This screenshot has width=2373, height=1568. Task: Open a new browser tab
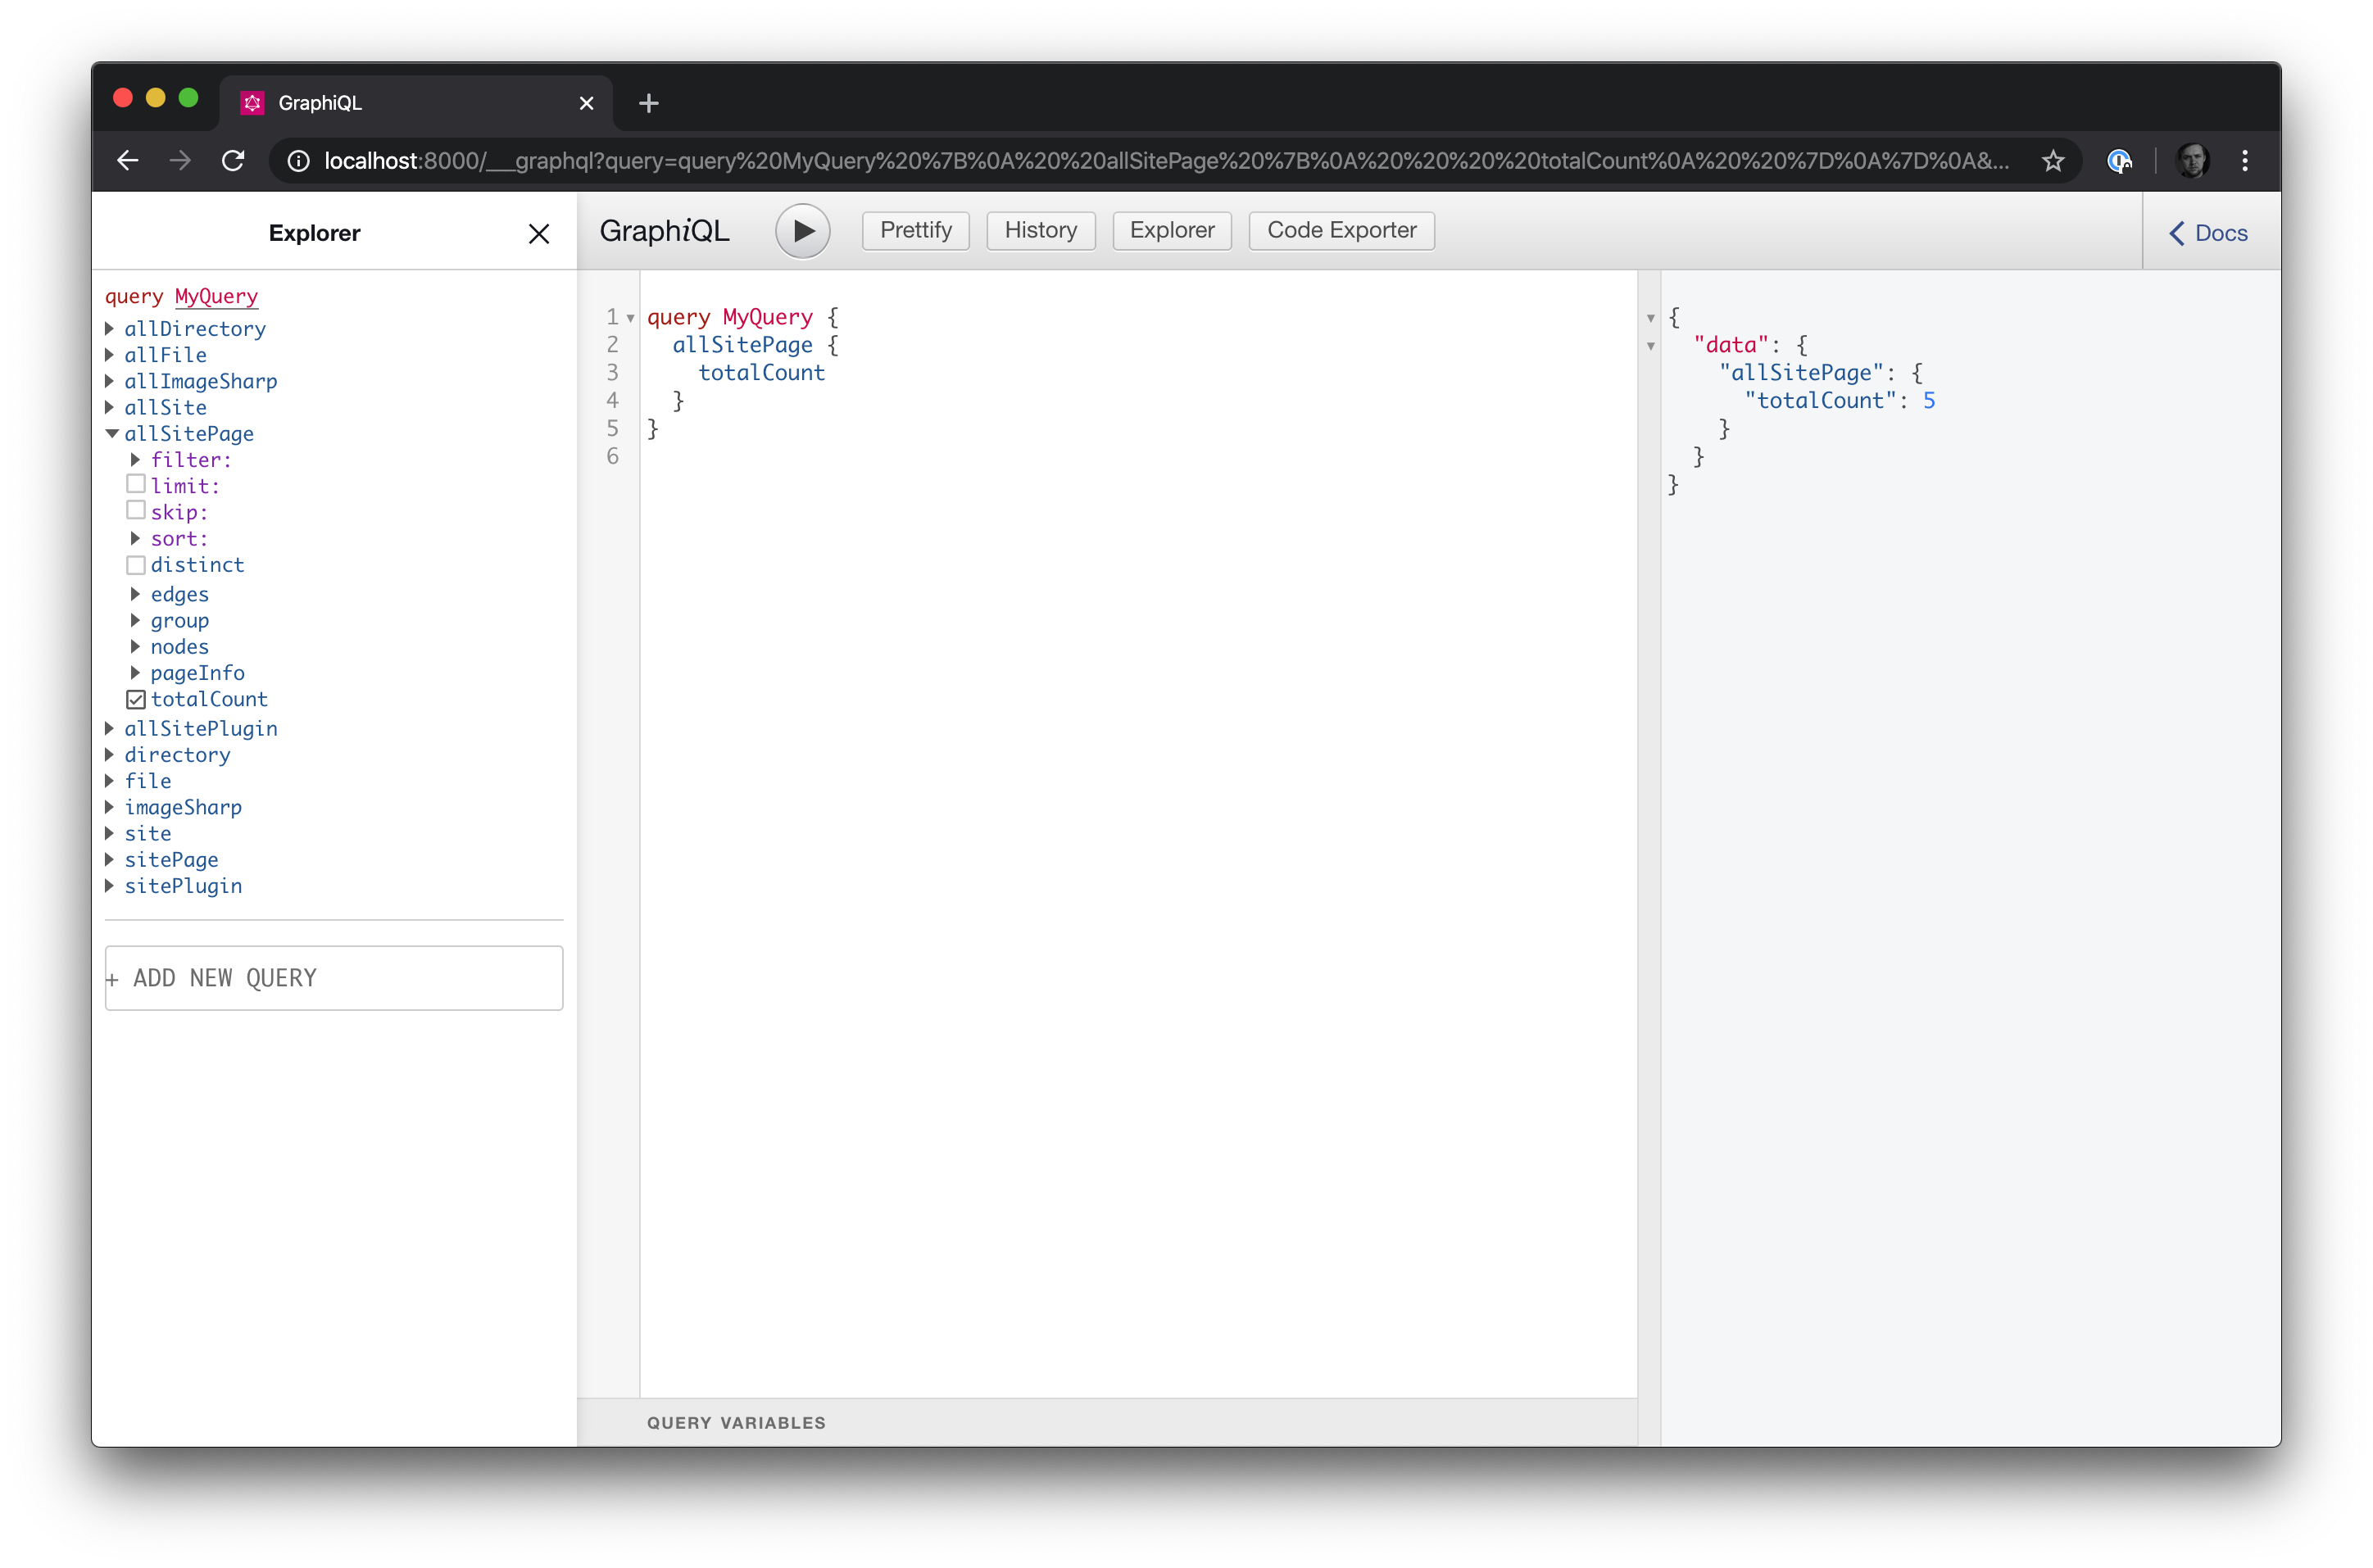(648, 103)
